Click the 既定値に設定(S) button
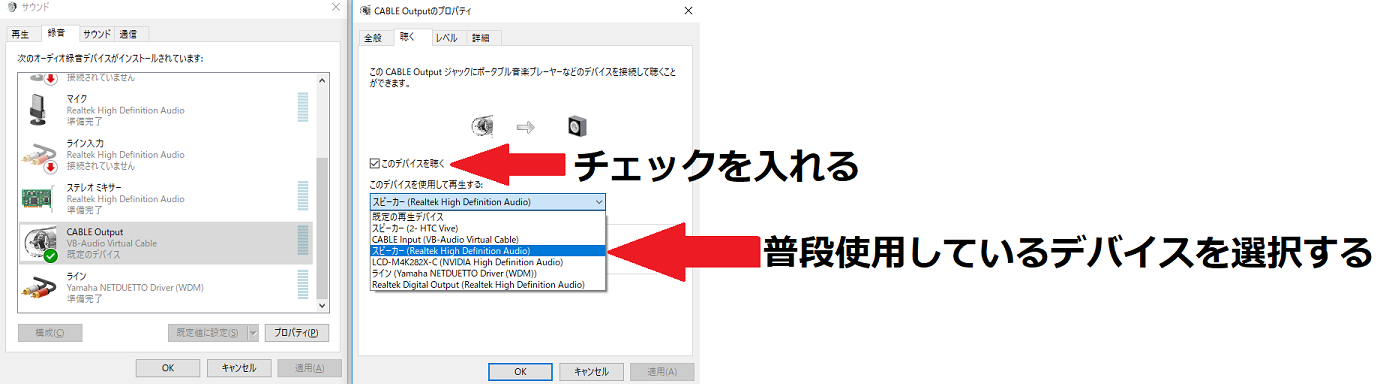 click(207, 332)
